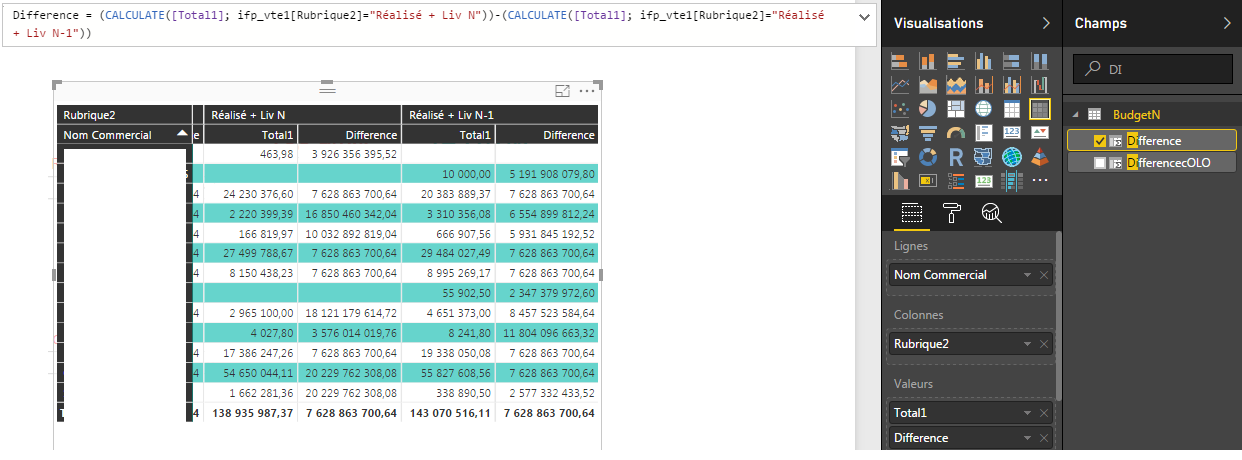
Task: Click the 'Réalisé + Liv N-1' column header
Action: [499, 115]
